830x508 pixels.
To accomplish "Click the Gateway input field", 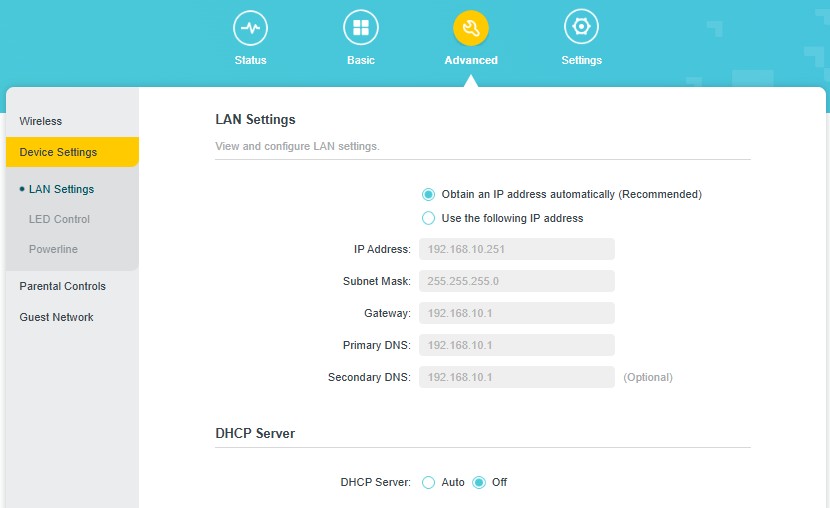I will pyautogui.click(x=517, y=313).
